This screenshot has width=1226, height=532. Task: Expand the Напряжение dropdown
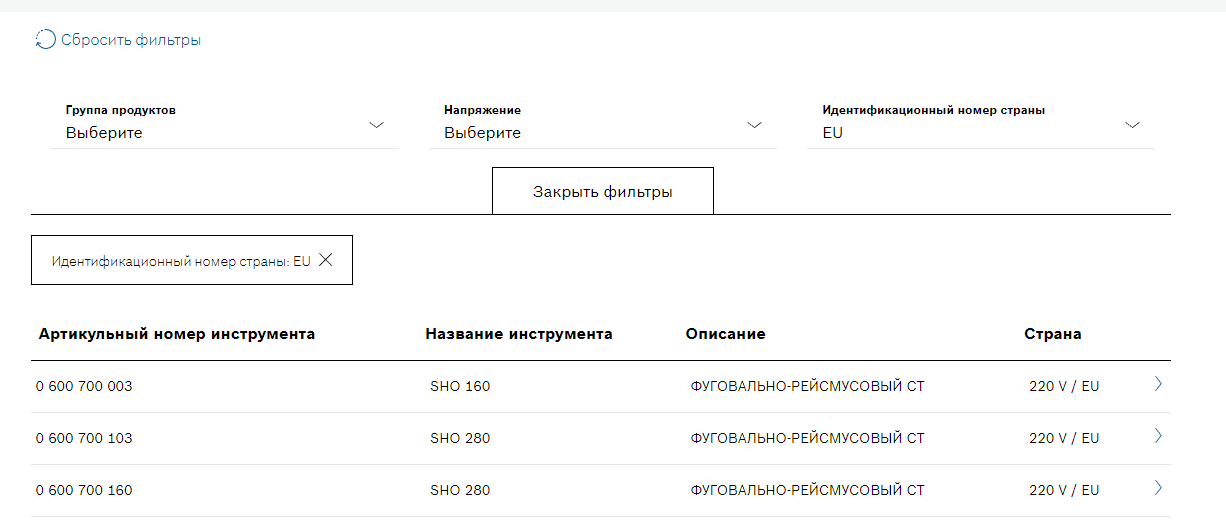pos(603,124)
